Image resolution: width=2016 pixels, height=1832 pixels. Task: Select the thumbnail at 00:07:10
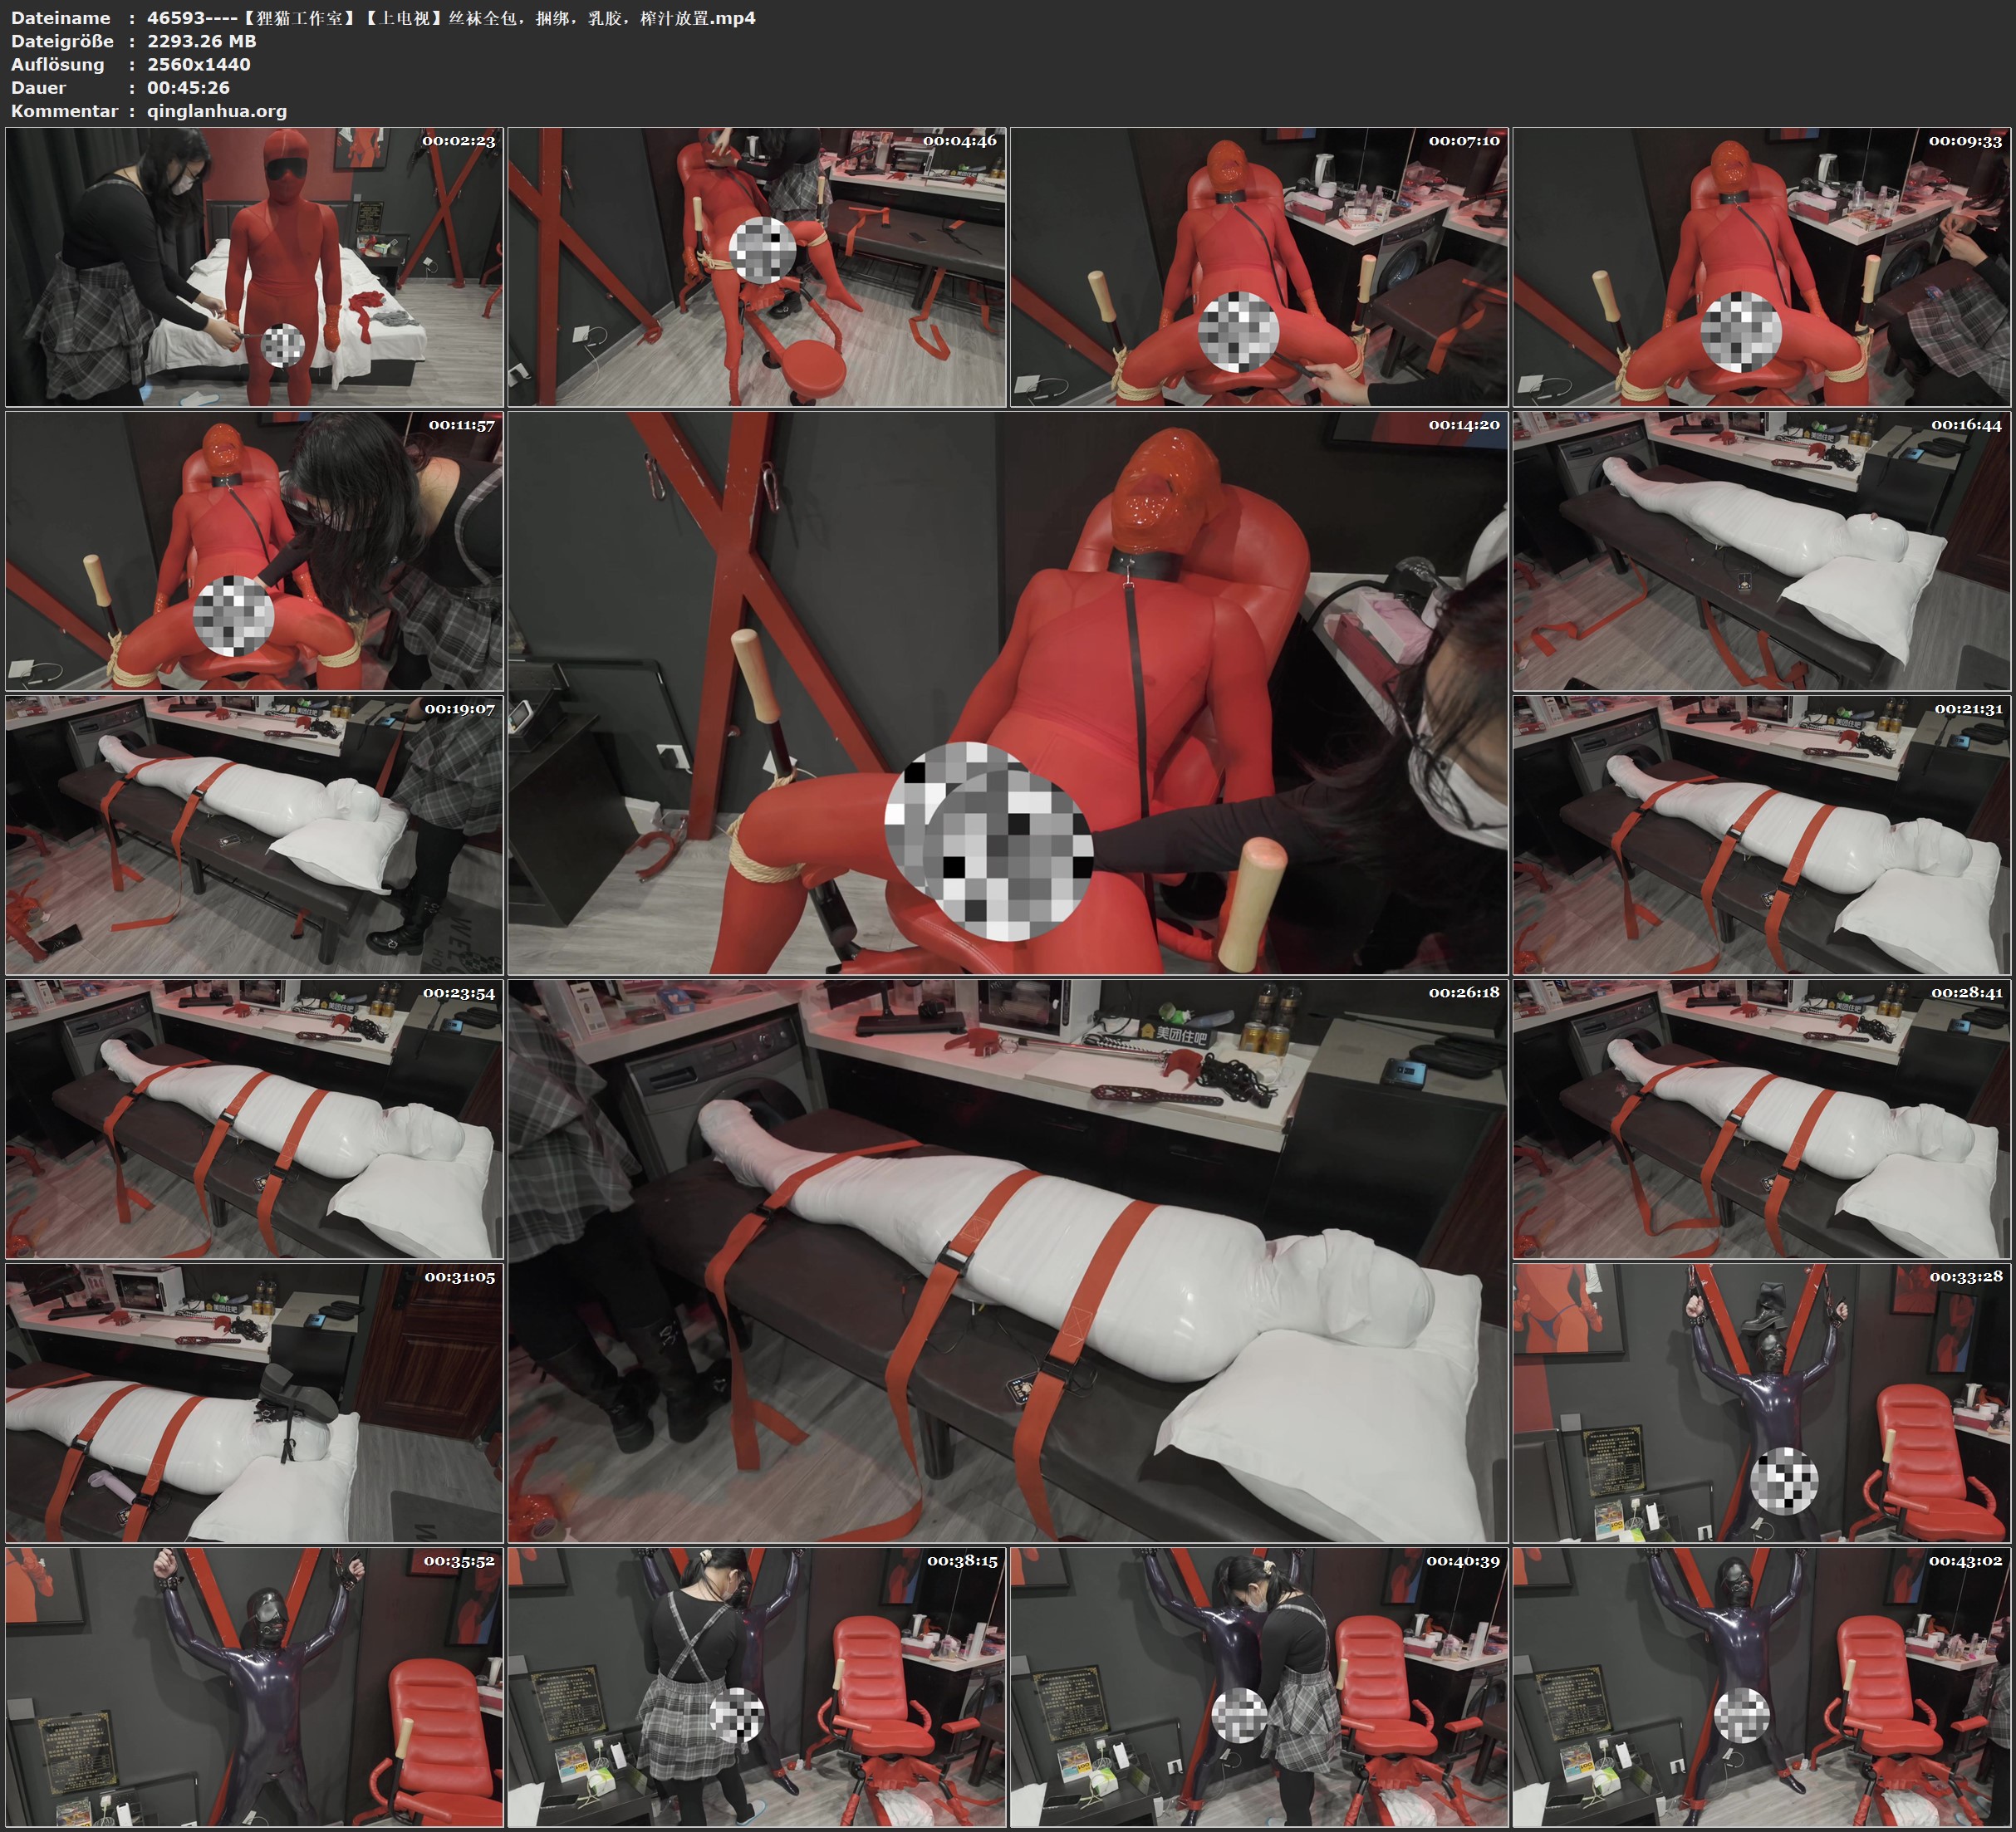[1259, 267]
